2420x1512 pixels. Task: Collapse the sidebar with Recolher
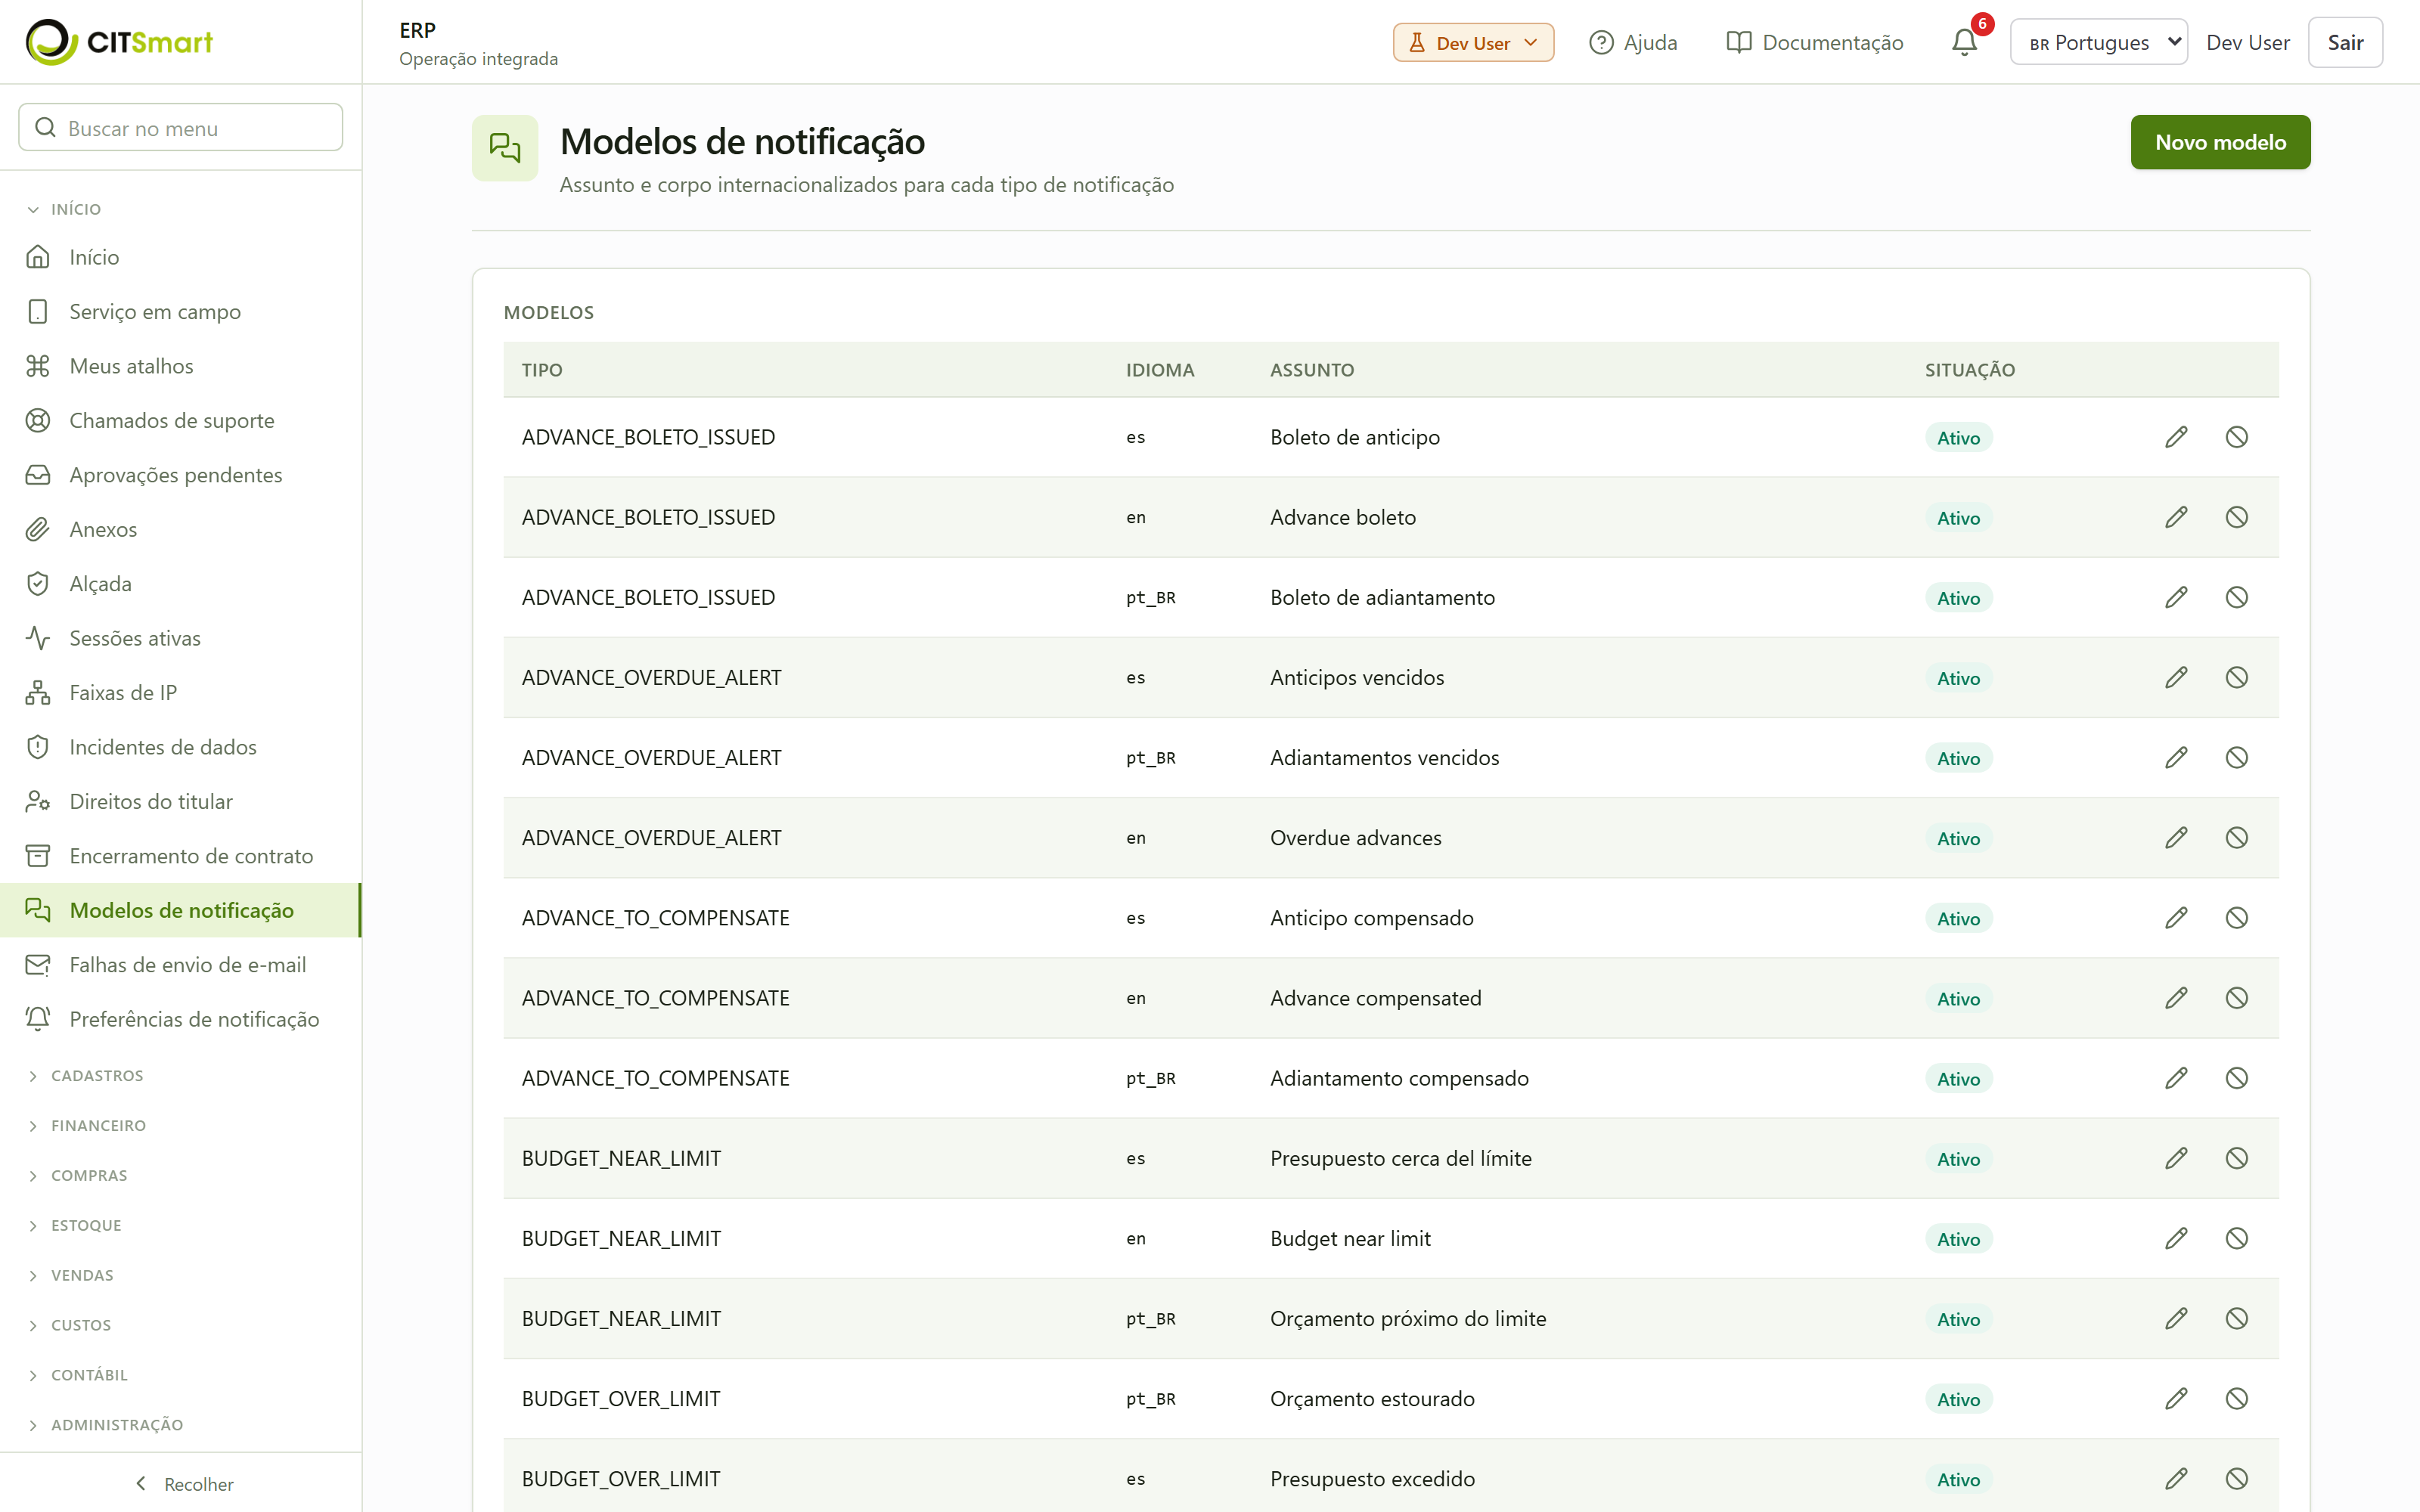tap(184, 1484)
